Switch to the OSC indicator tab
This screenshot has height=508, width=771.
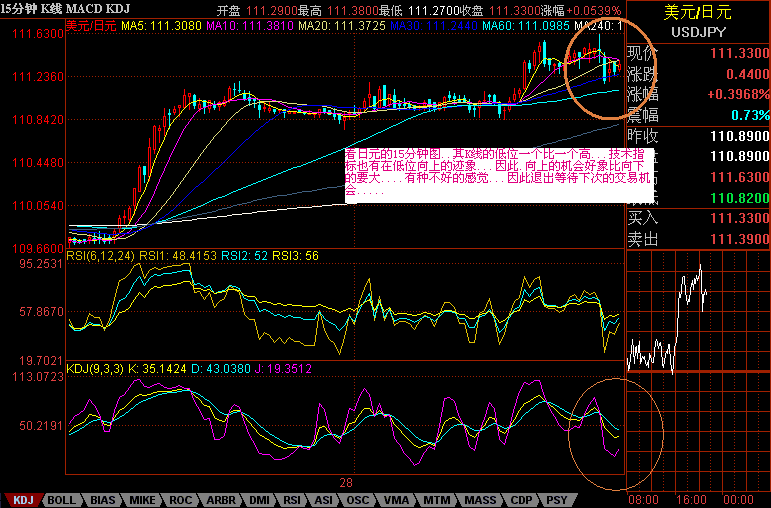357,500
